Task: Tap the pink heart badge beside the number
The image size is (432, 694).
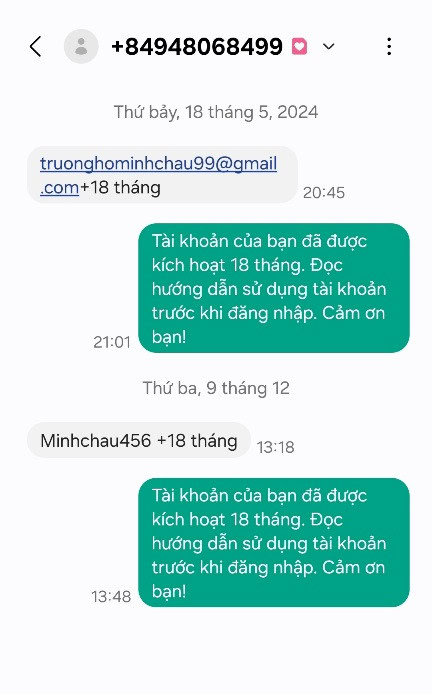Action: click(299, 46)
